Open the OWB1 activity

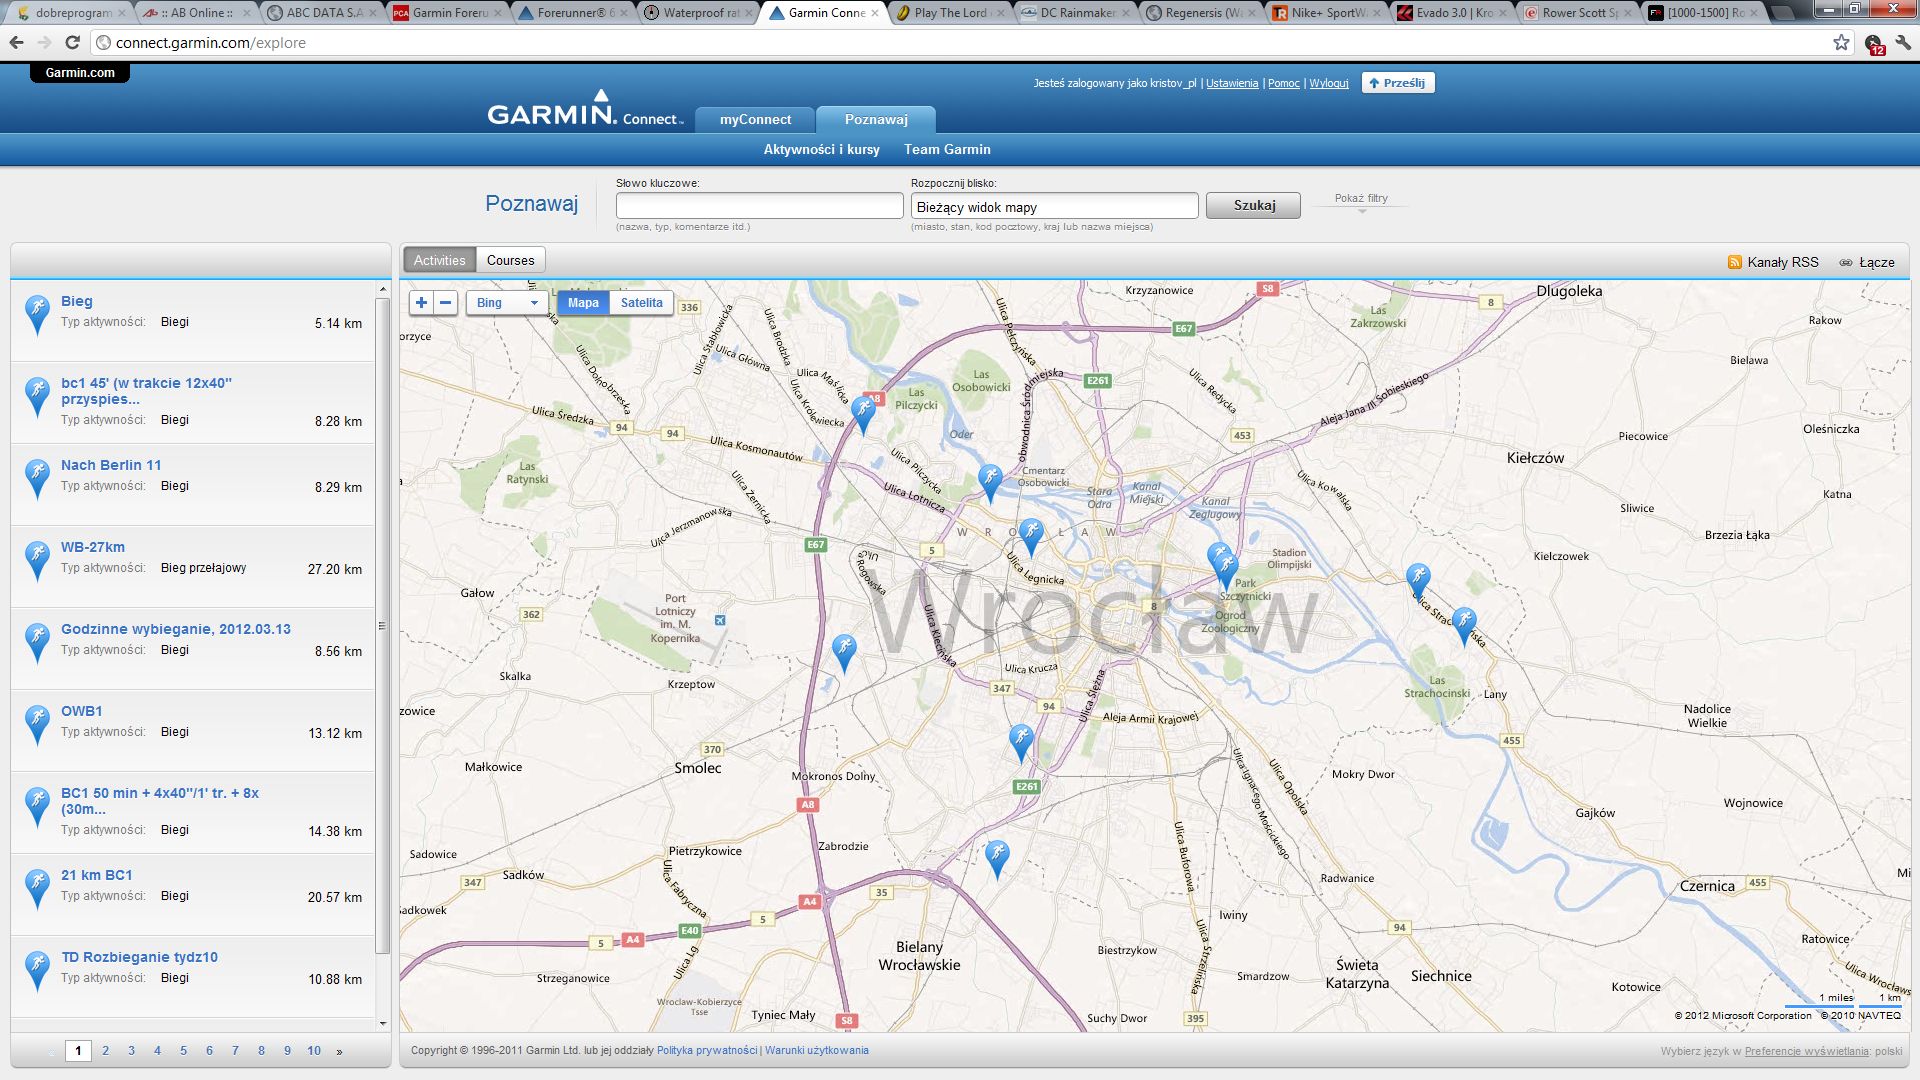coord(82,711)
